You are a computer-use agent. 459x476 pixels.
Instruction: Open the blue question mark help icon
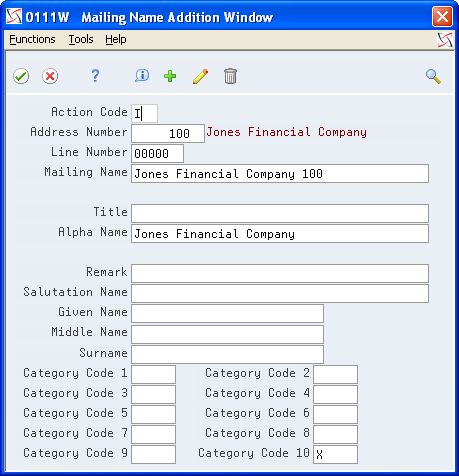pos(95,76)
